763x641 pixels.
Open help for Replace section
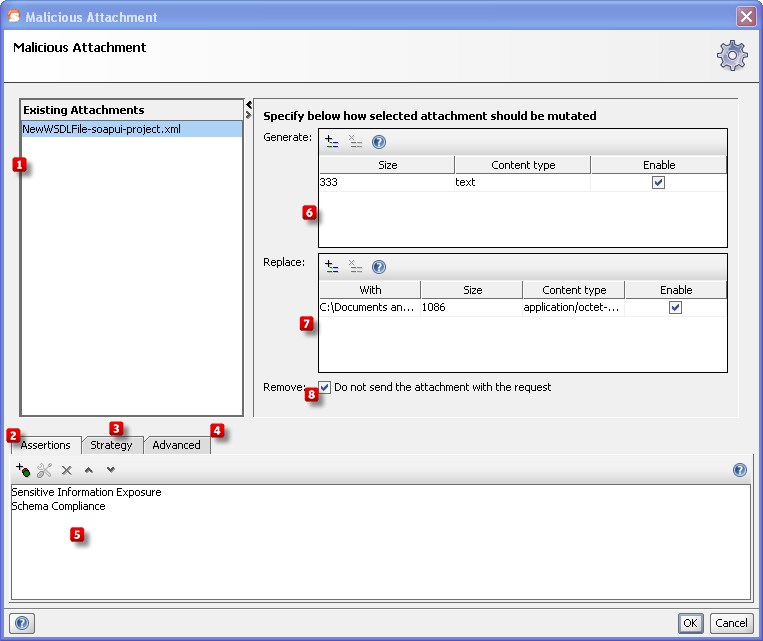pyautogui.click(x=379, y=267)
